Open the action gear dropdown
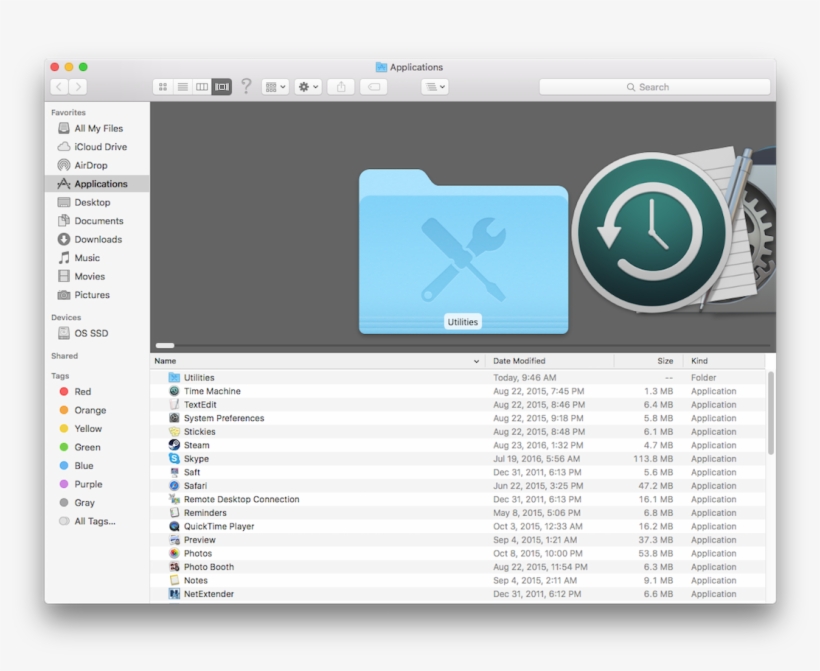 tap(307, 86)
